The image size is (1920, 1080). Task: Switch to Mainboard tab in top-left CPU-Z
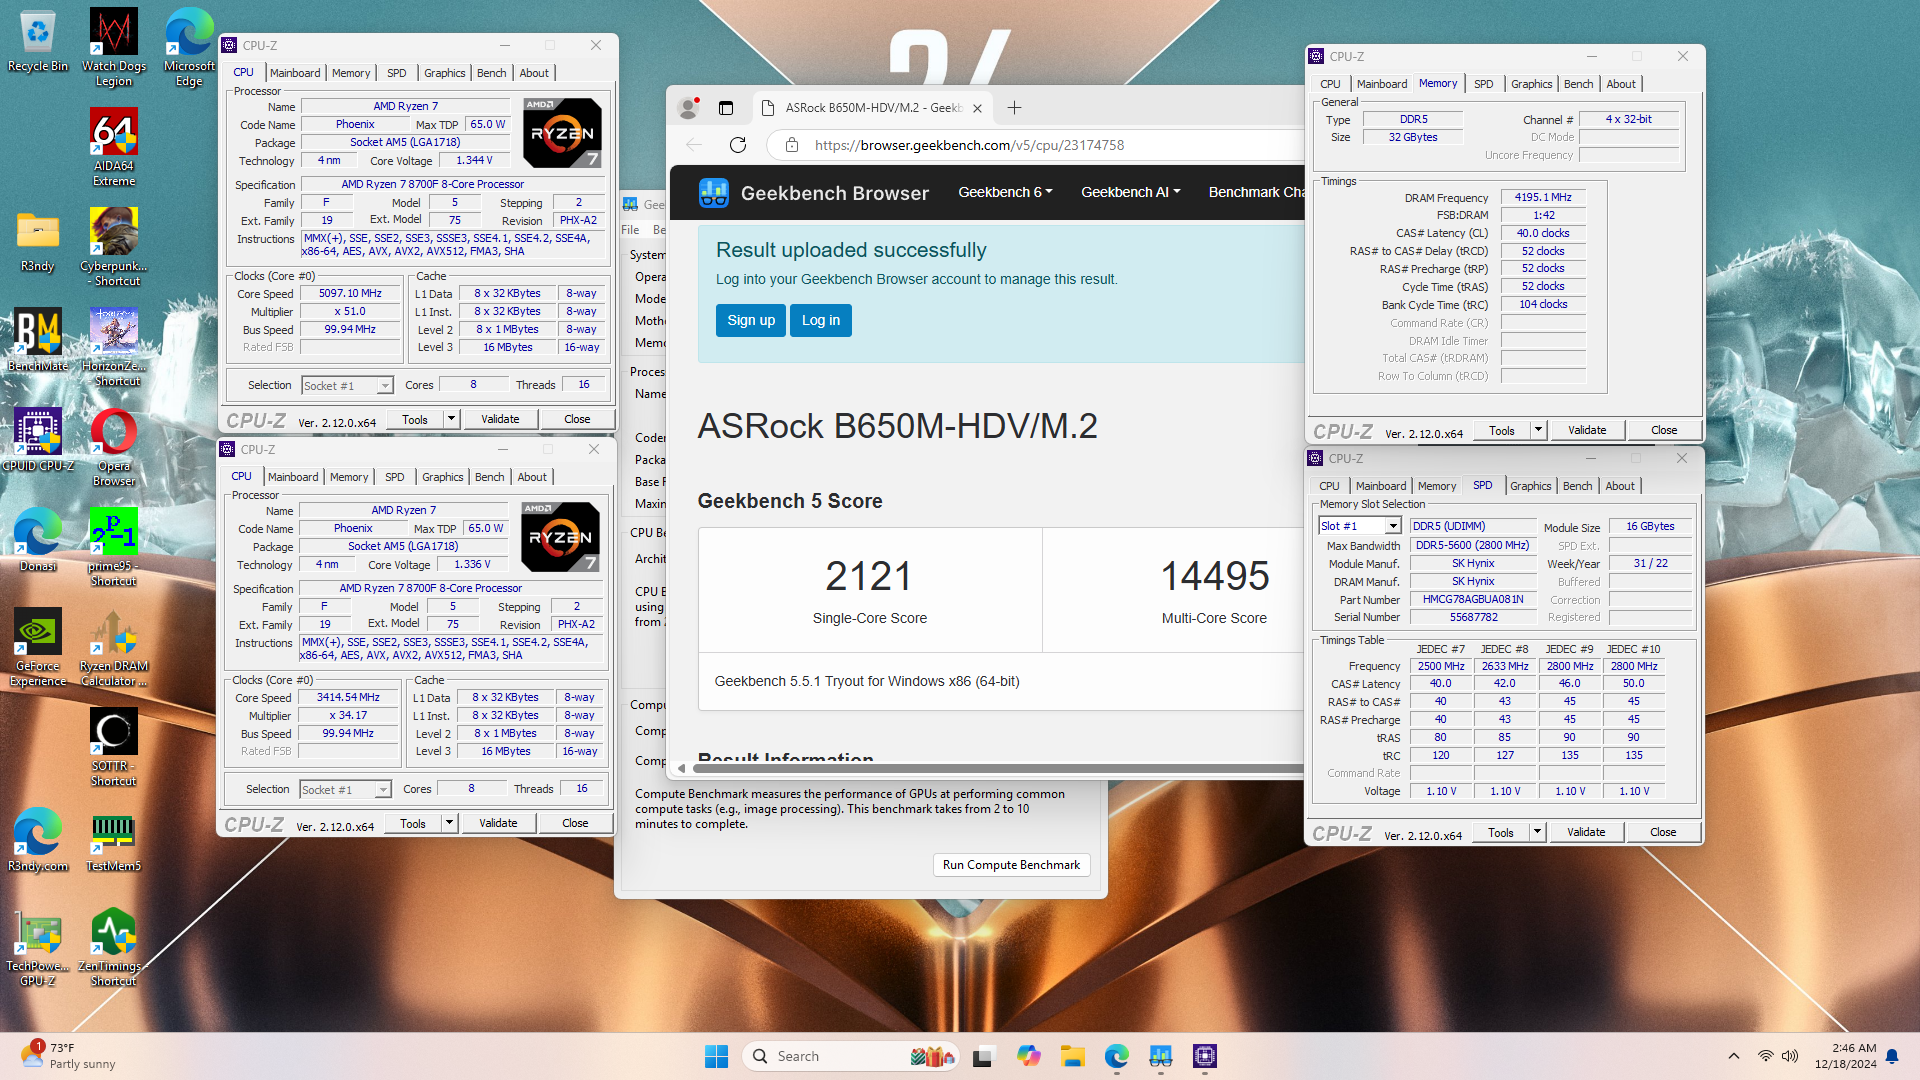(295, 73)
